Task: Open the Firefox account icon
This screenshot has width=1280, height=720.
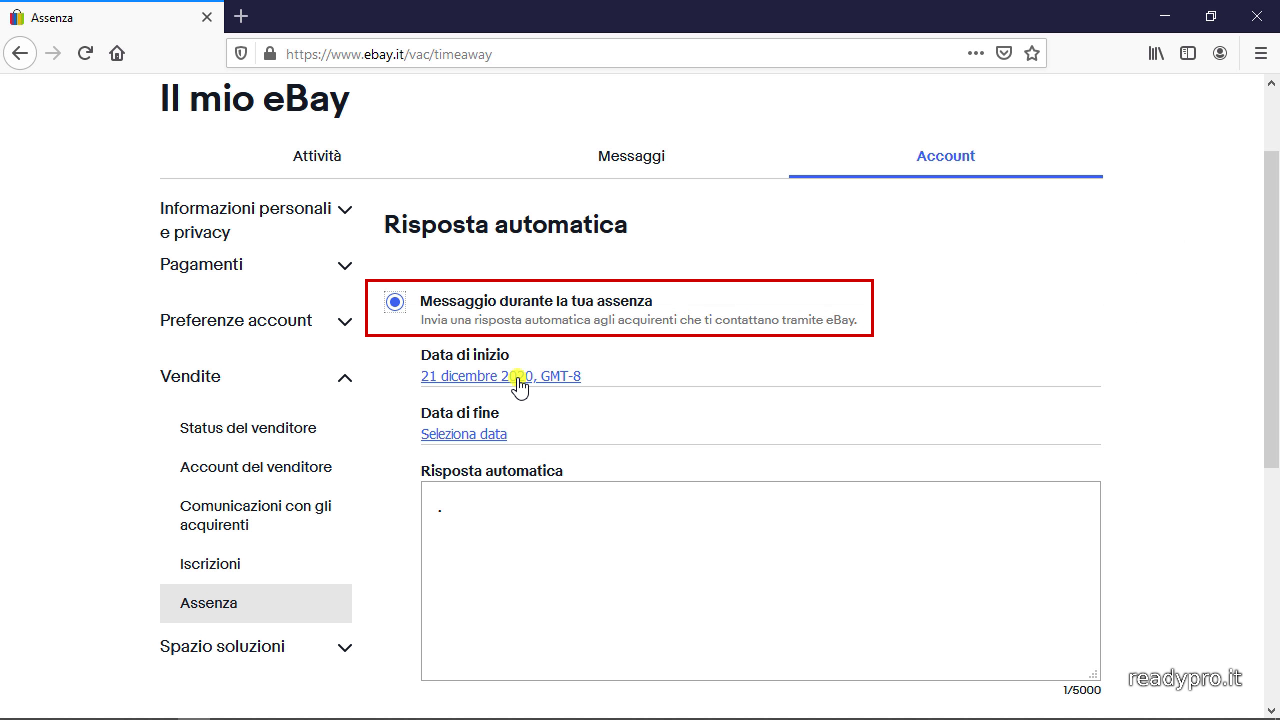Action: tap(1220, 54)
